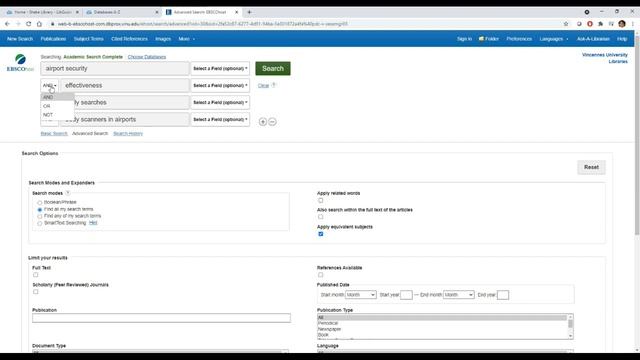Choose AND from operator list
The width and height of the screenshot is (640, 360).
point(57,97)
